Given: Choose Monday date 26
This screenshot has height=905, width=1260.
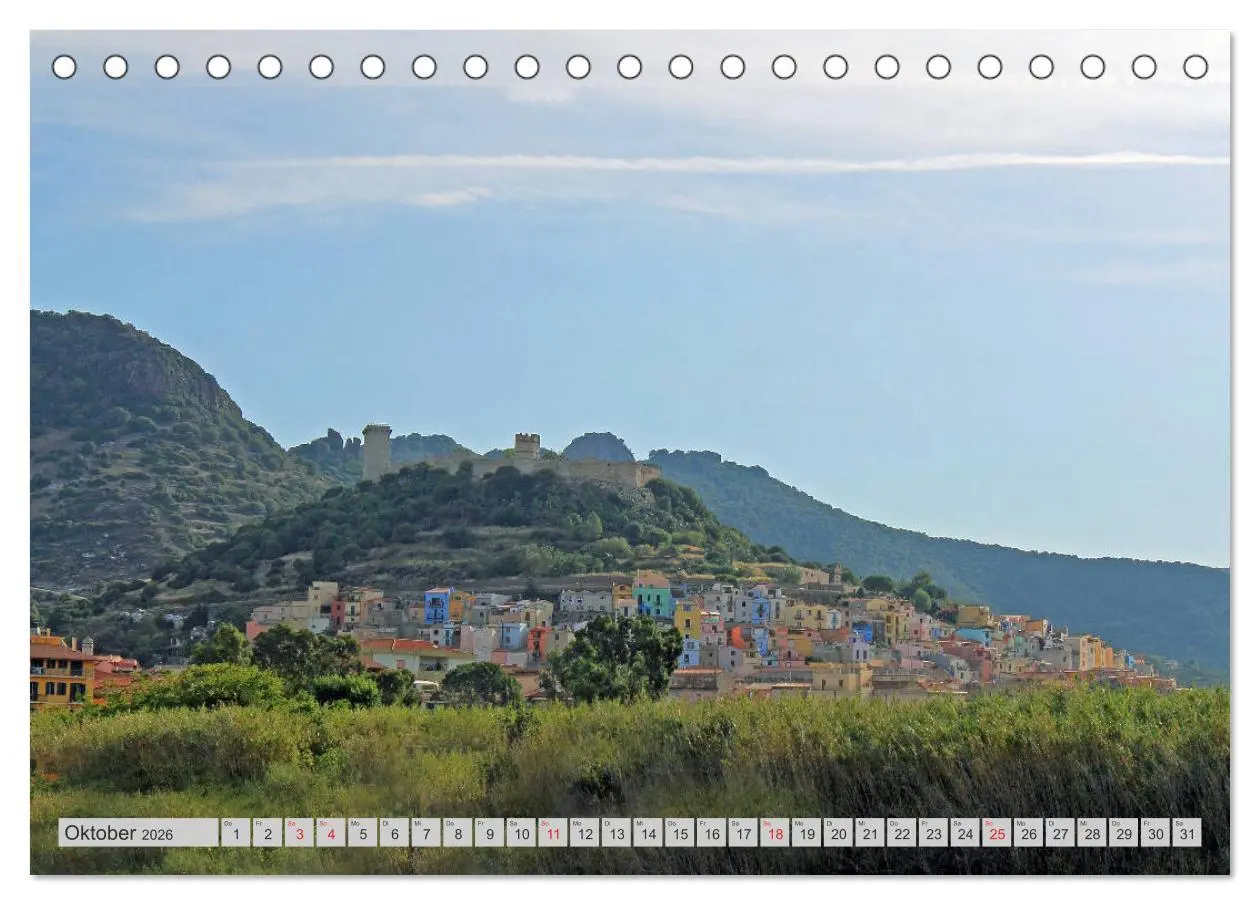Looking at the screenshot, I should (x=1029, y=833).
